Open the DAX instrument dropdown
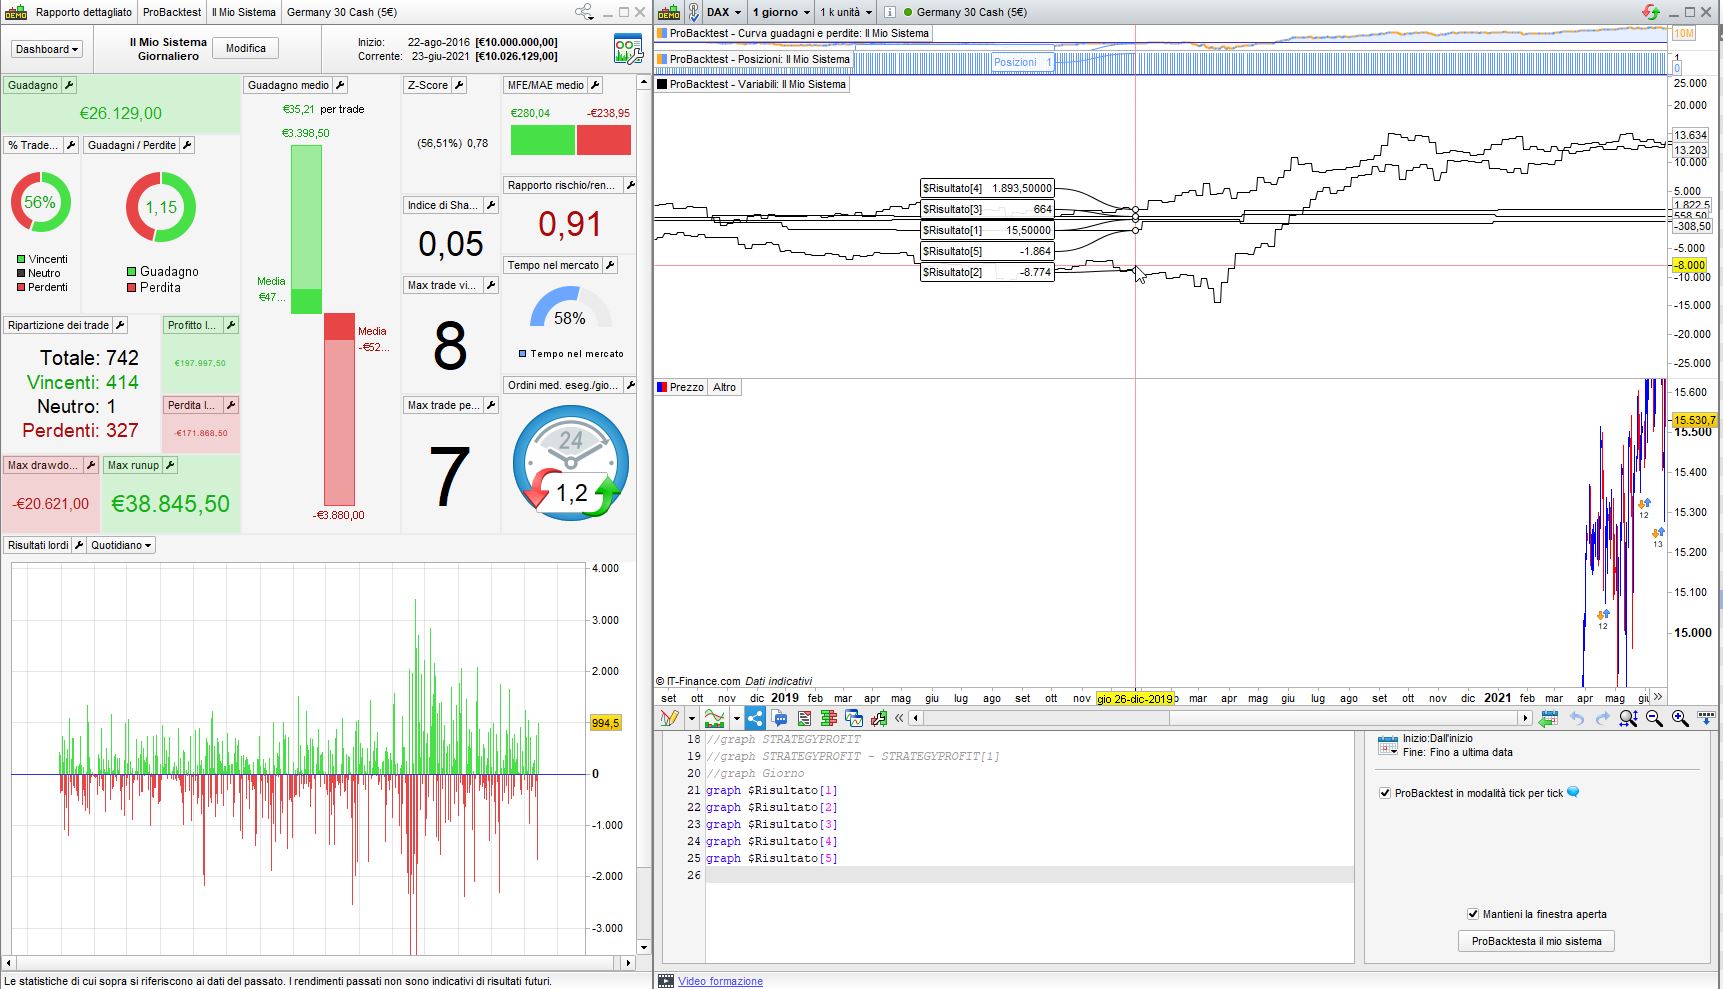Screen dimensions: 1723x989 pyautogui.click(x=724, y=12)
